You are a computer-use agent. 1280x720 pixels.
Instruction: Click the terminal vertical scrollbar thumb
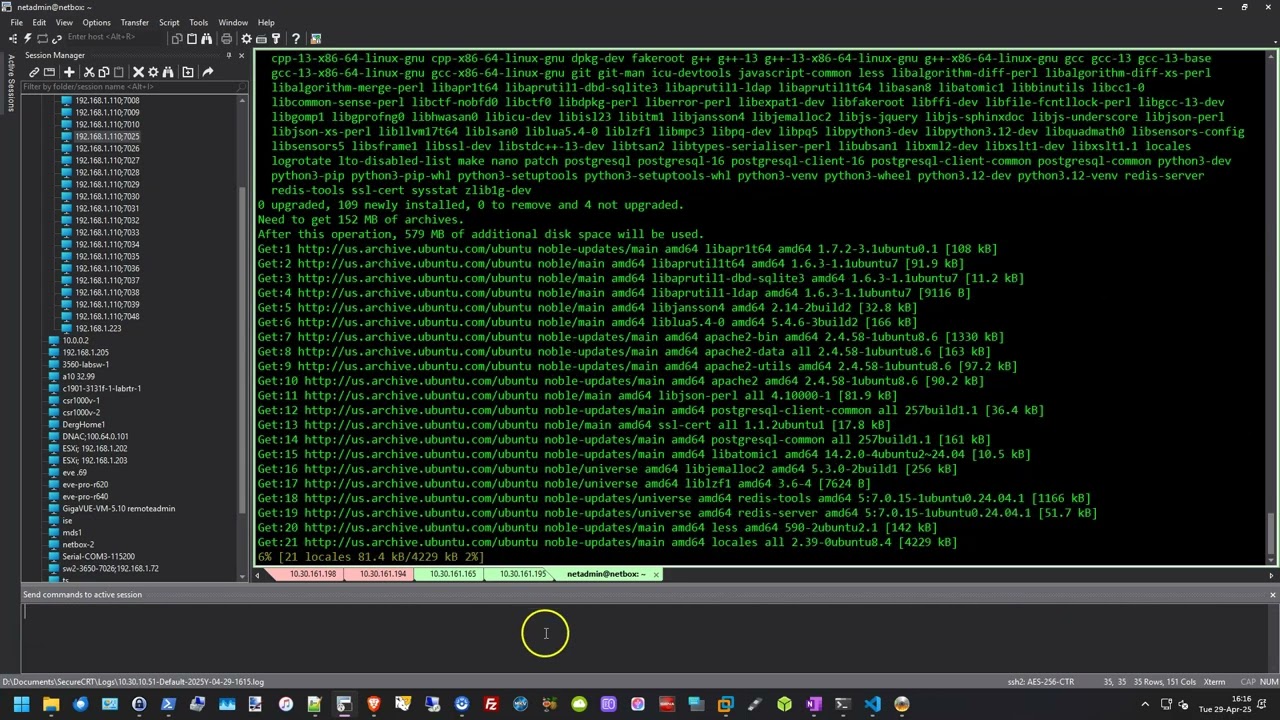(1272, 532)
